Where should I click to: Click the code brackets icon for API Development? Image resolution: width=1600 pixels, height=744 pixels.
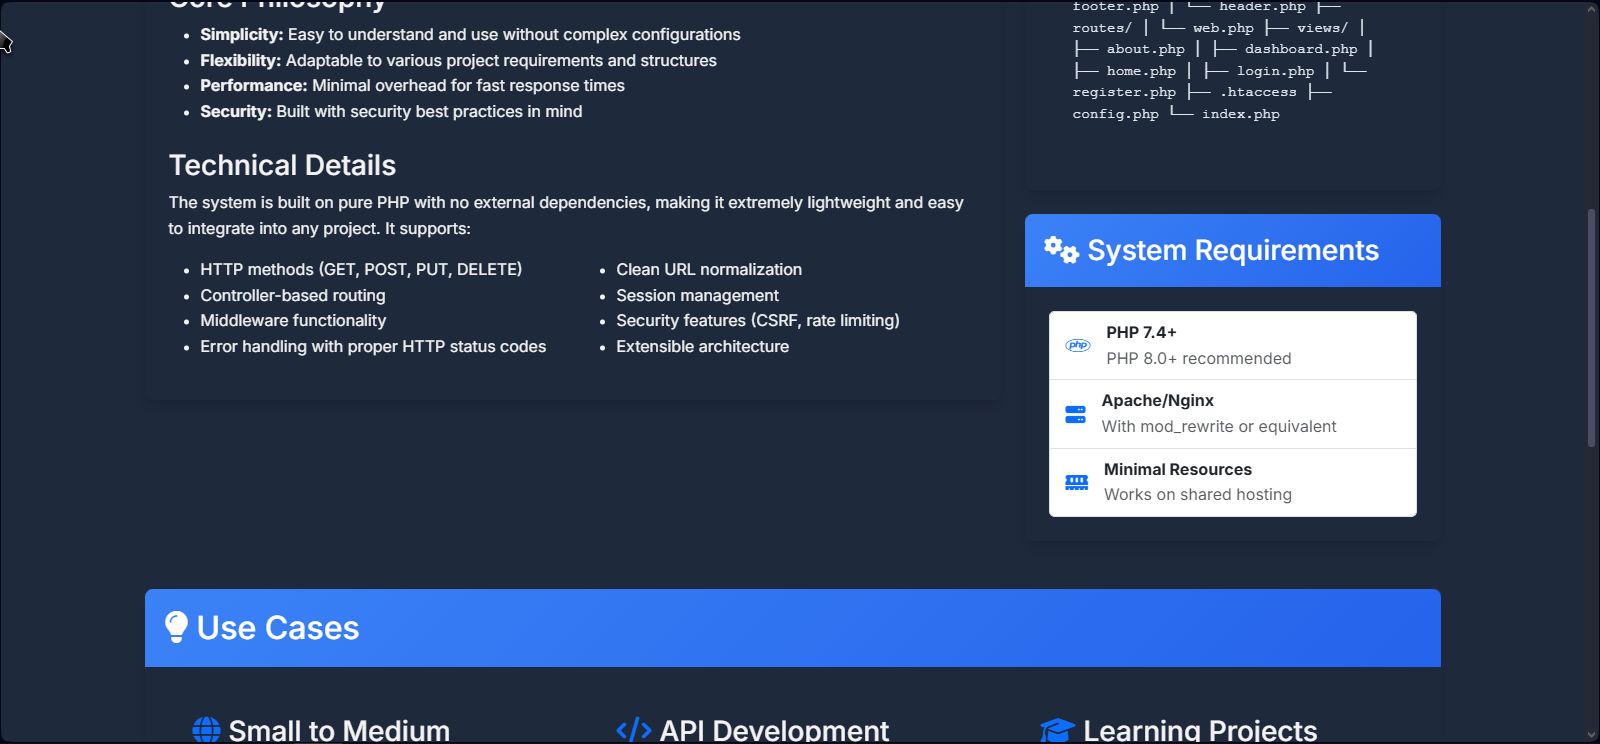[634, 730]
